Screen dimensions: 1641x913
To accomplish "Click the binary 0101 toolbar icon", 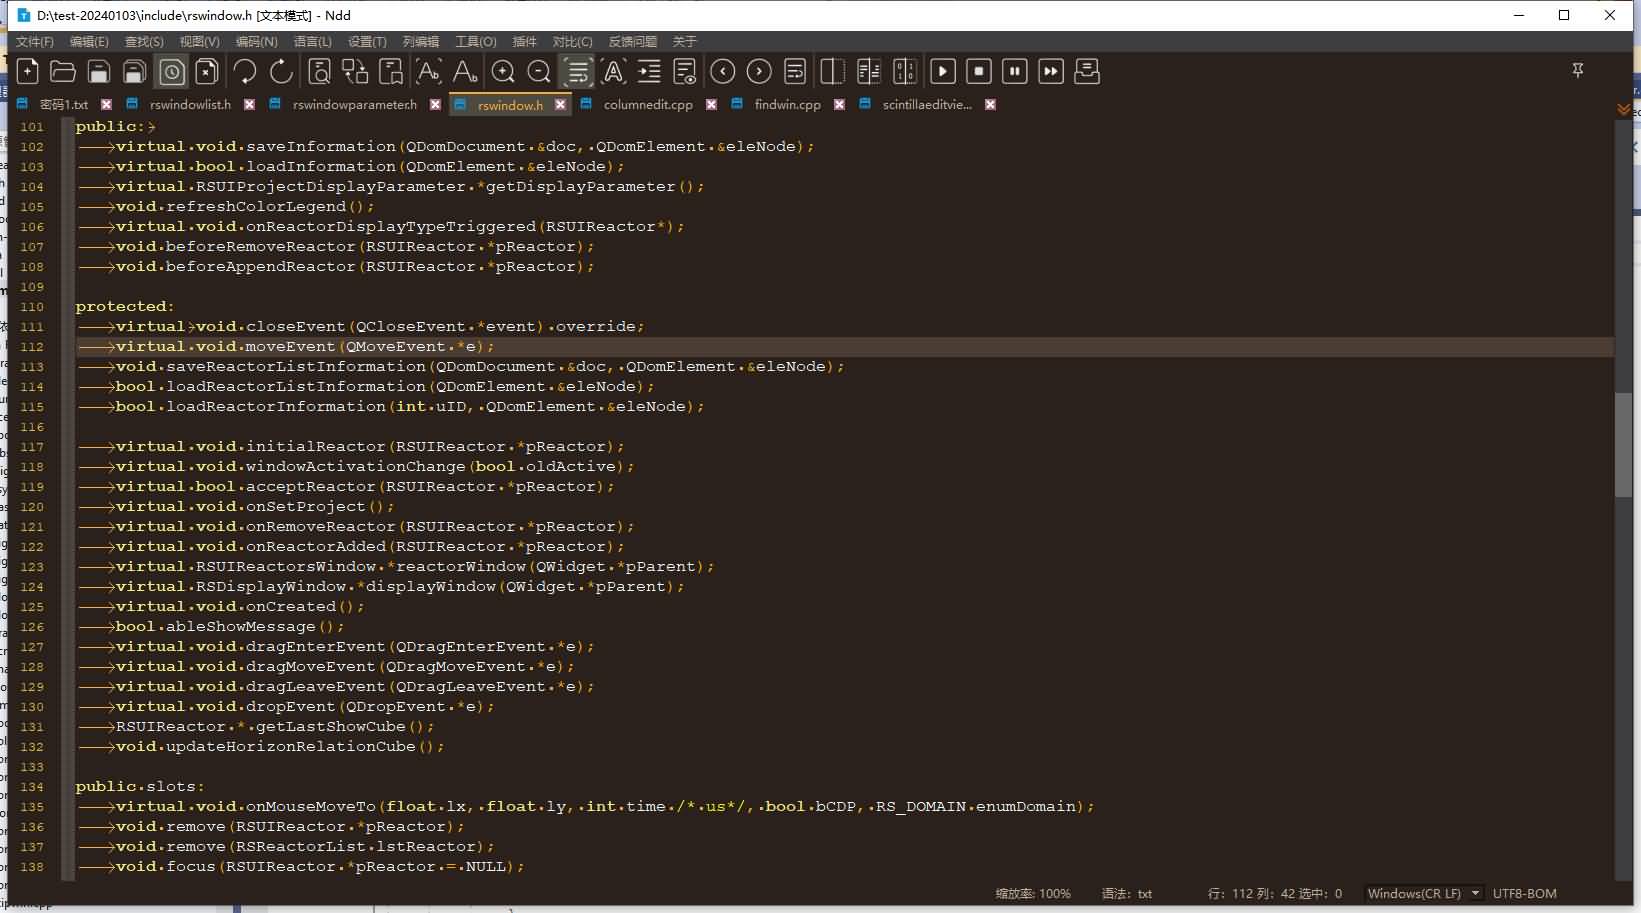I will click(904, 71).
